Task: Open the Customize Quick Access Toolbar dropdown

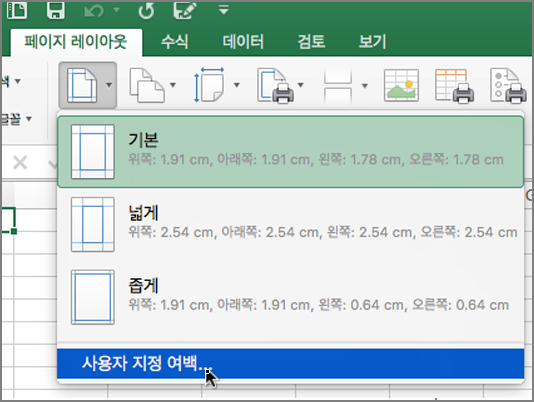Action: point(223,10)
